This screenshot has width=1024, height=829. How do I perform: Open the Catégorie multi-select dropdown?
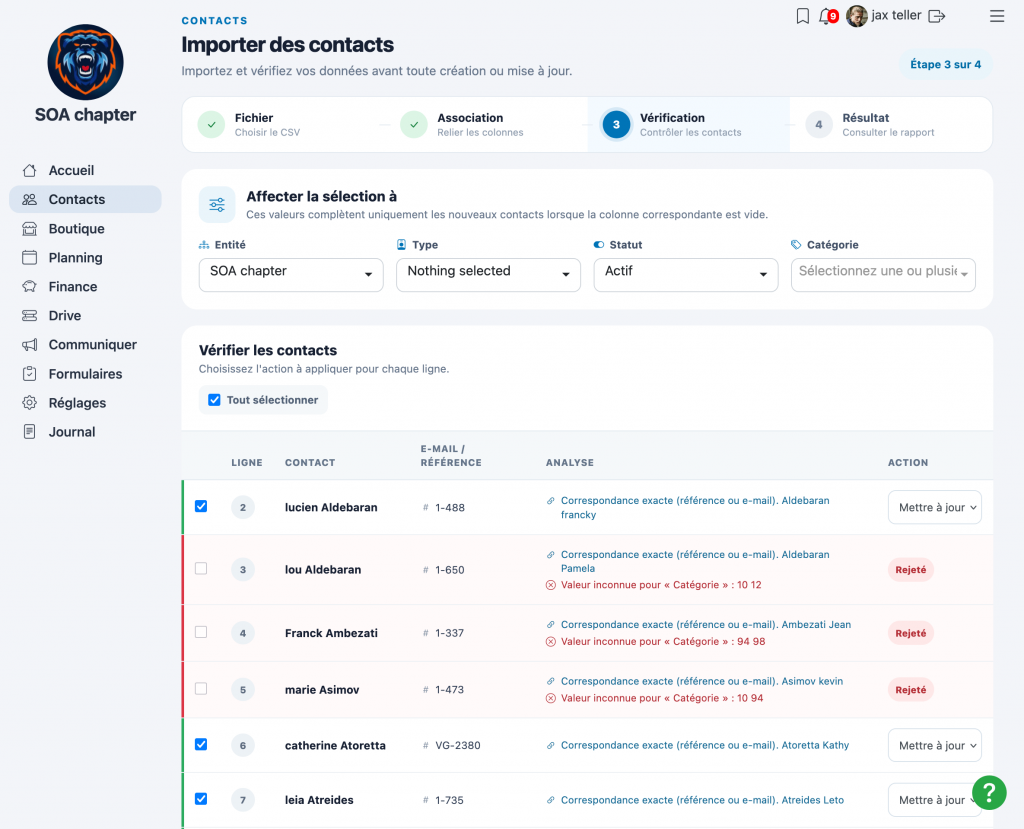pyautogui.click(x=883, y=274)
